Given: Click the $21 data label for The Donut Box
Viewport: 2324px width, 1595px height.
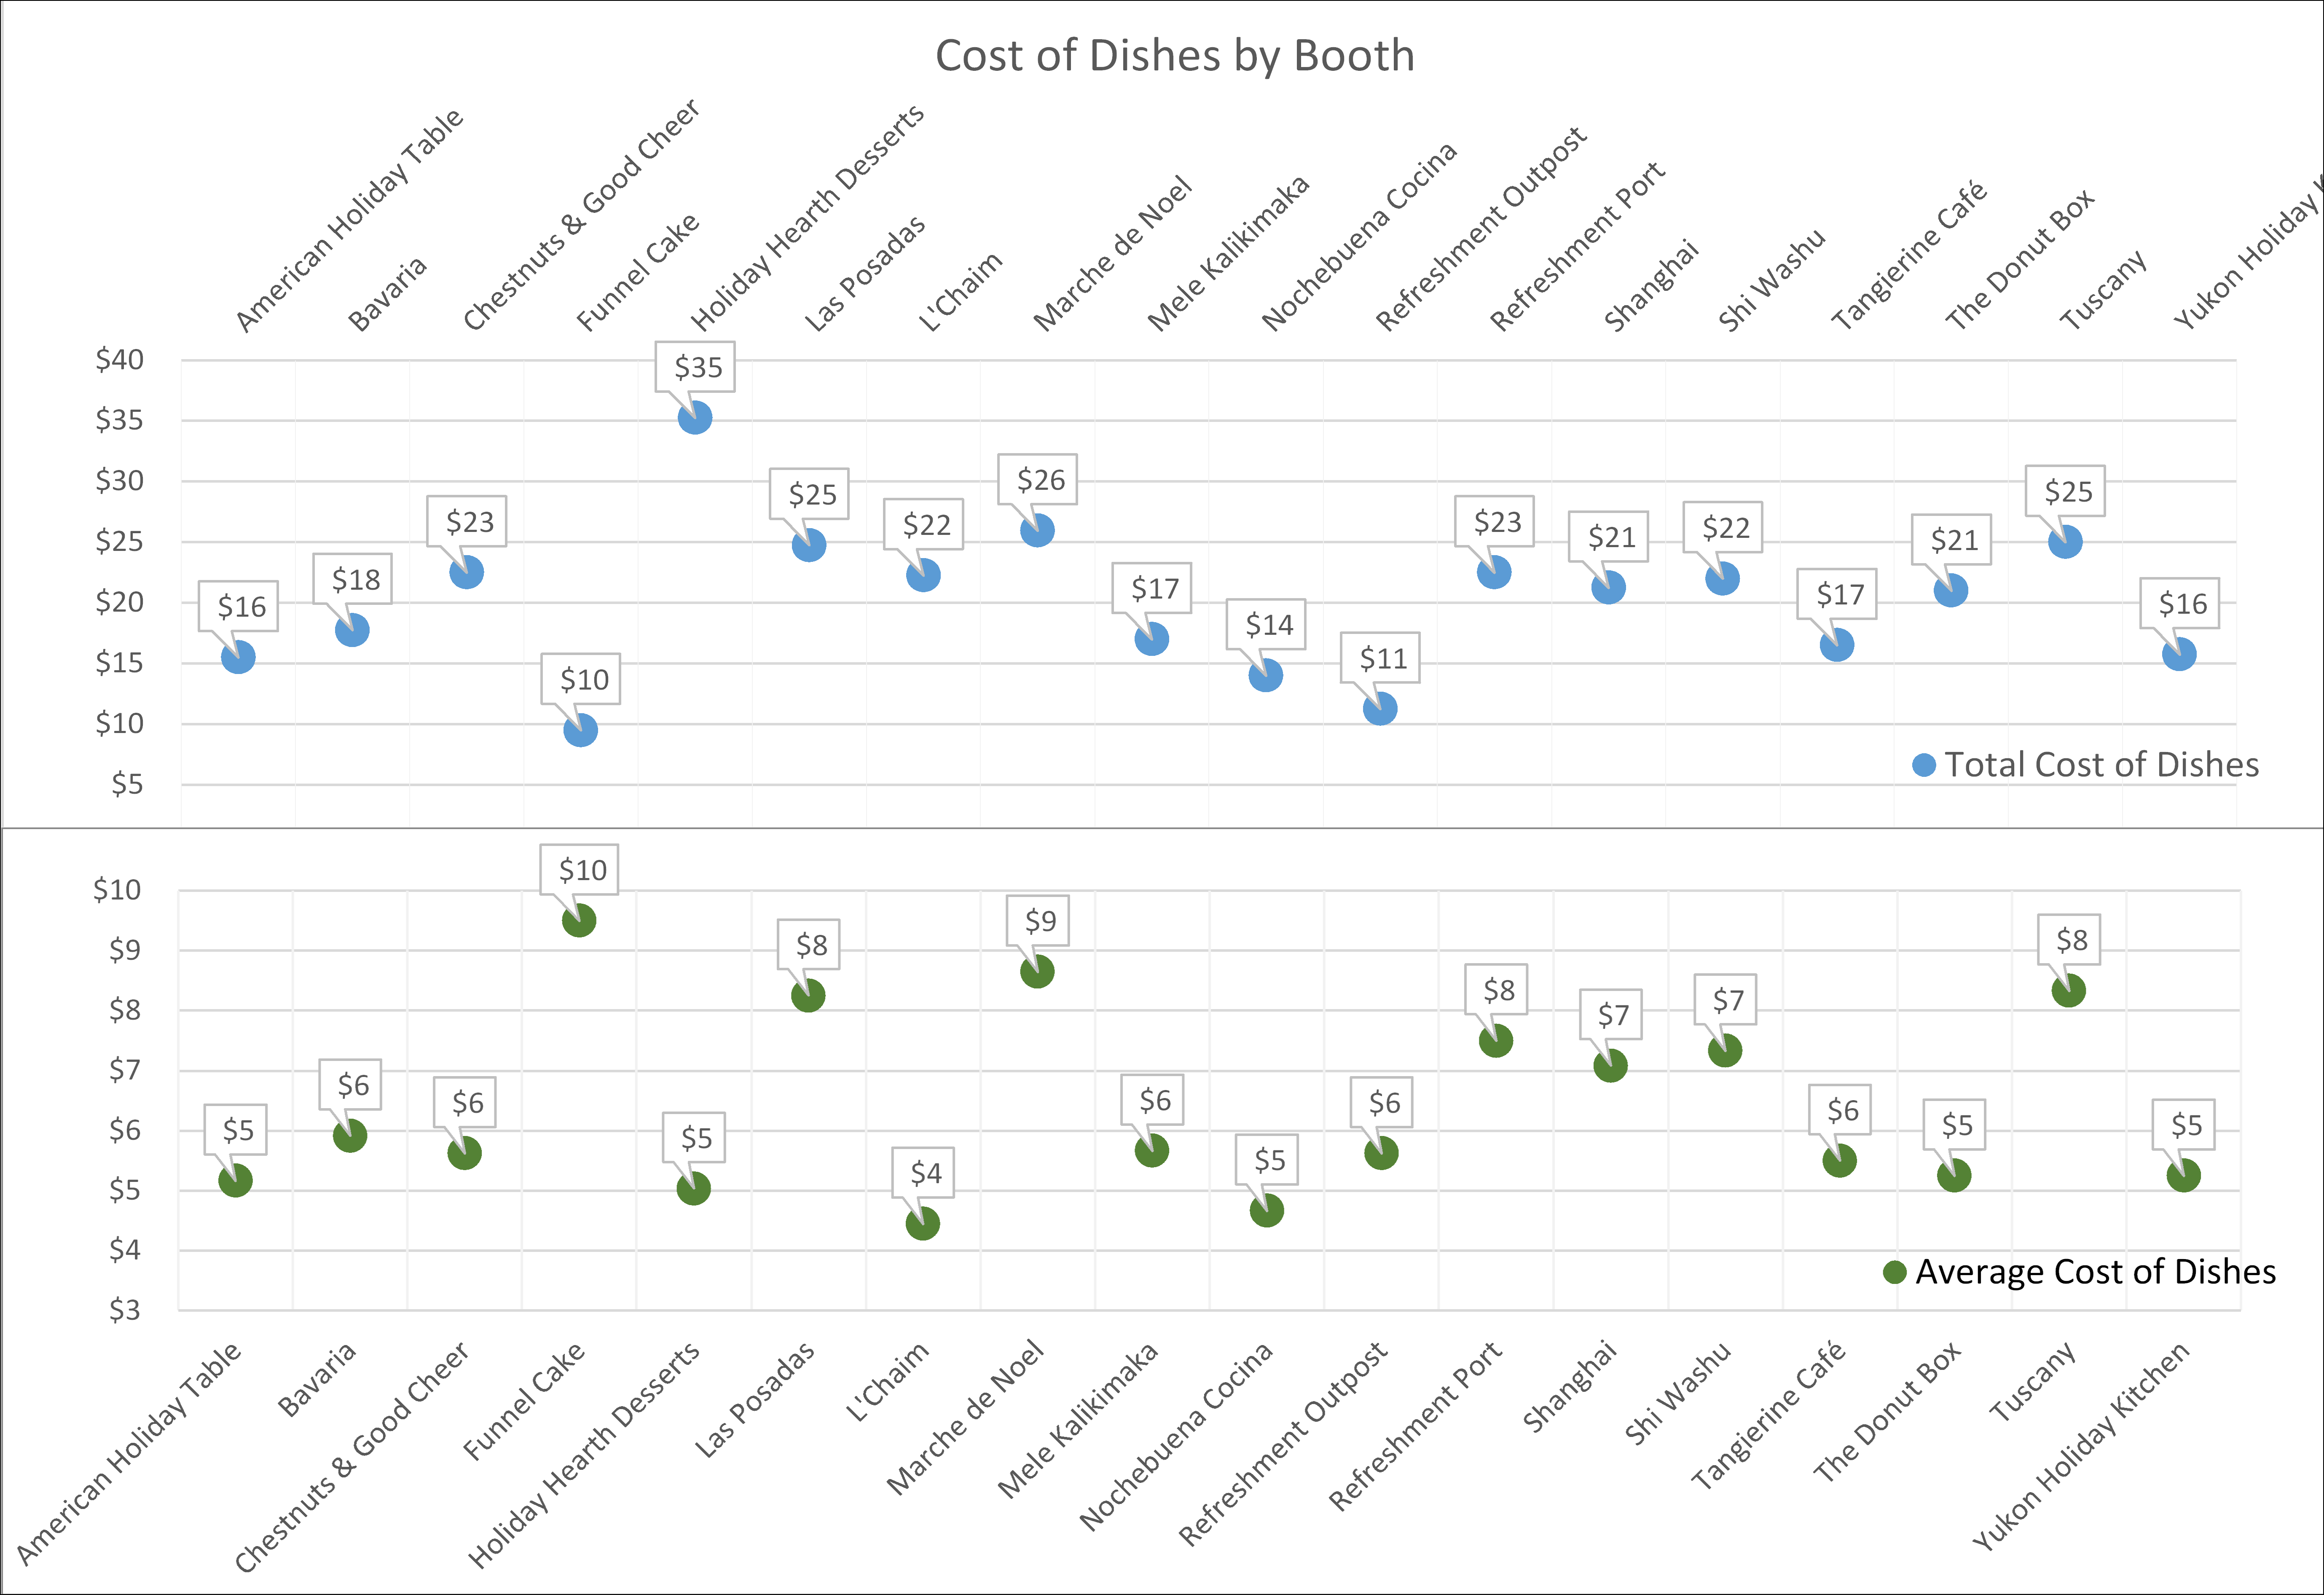Looking at the screenshot, I should coord(1952,539).
